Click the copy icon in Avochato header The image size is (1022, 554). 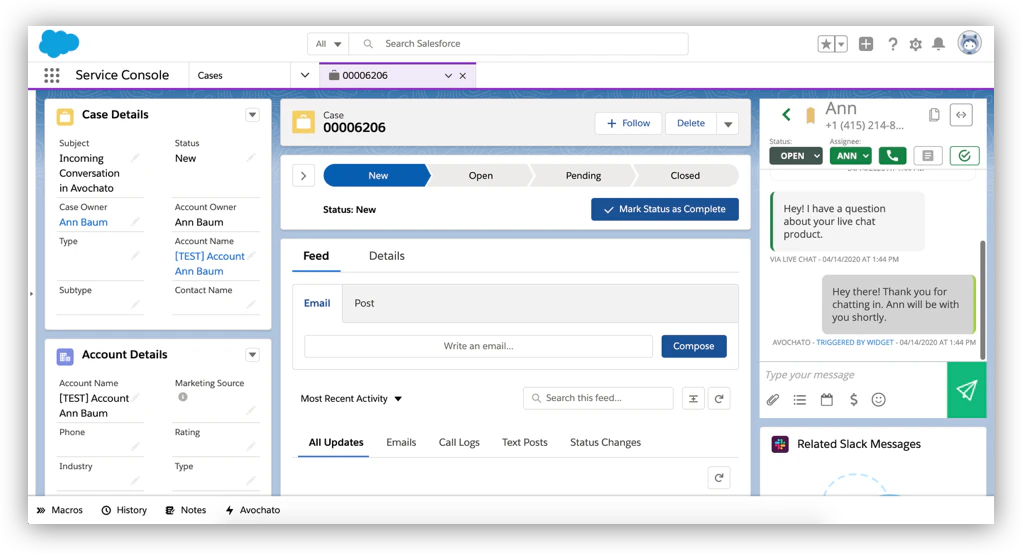[934, 115]
